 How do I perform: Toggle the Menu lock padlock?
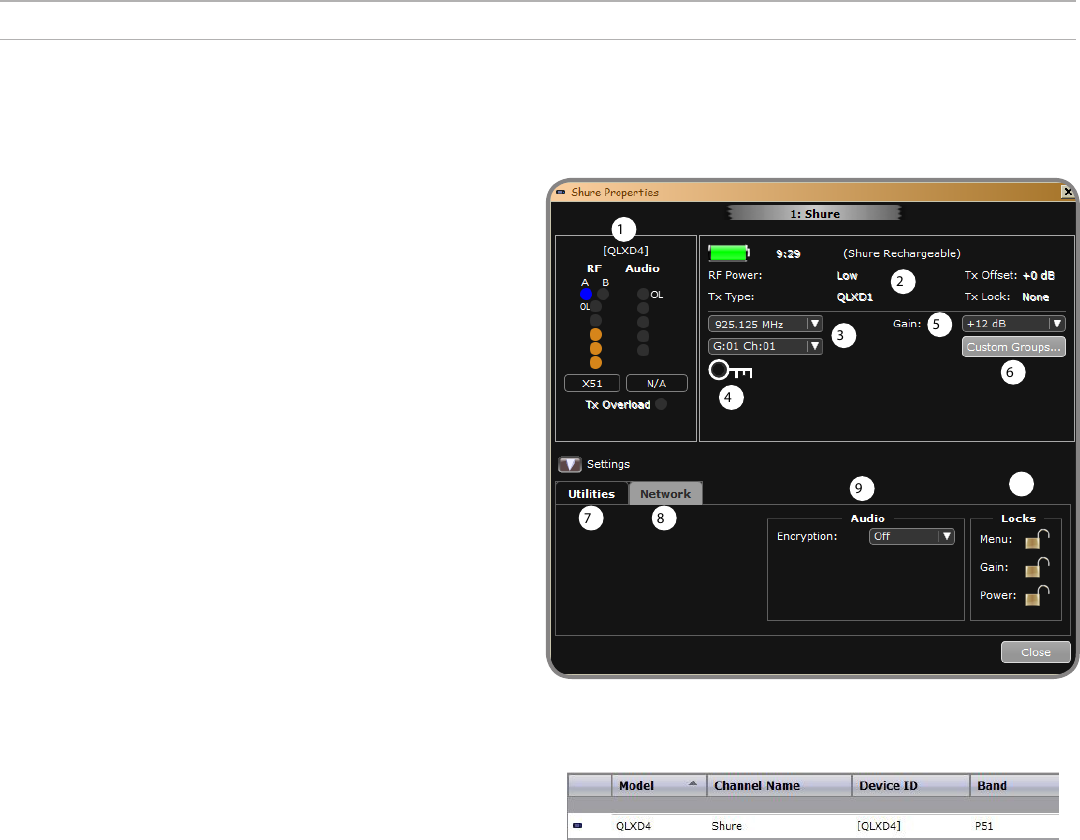pyautogui.click(x=1037, y=539)
